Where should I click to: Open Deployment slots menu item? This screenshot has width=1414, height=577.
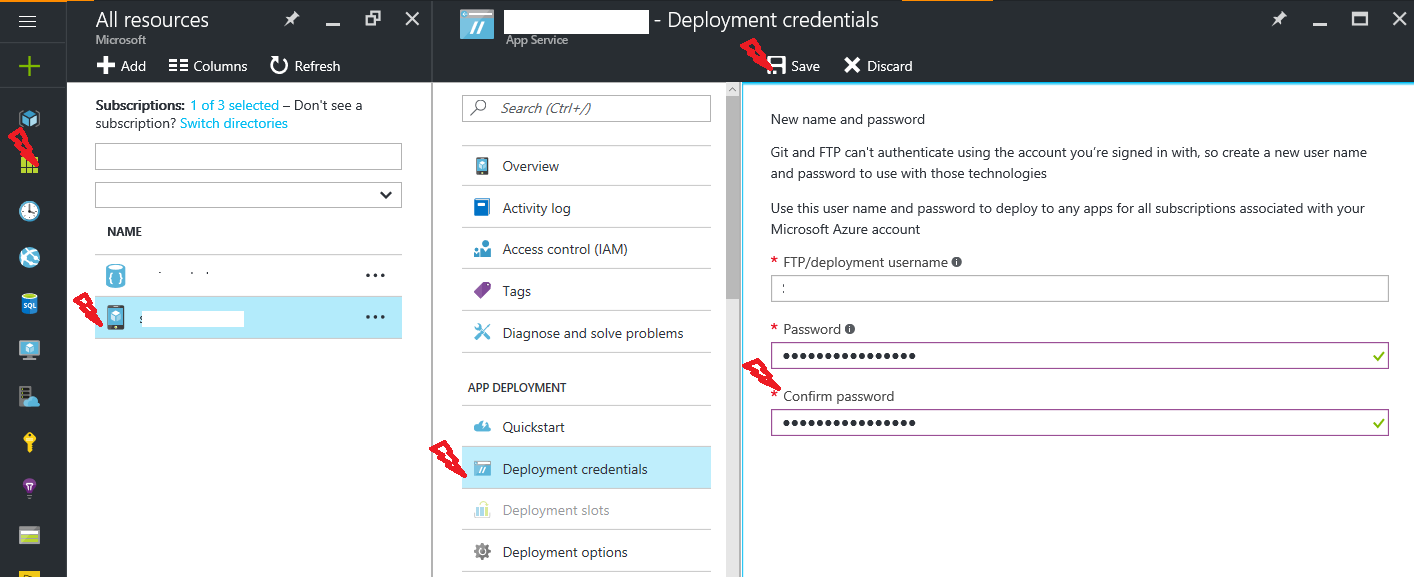pyautogui.click(x=586, y=510)
